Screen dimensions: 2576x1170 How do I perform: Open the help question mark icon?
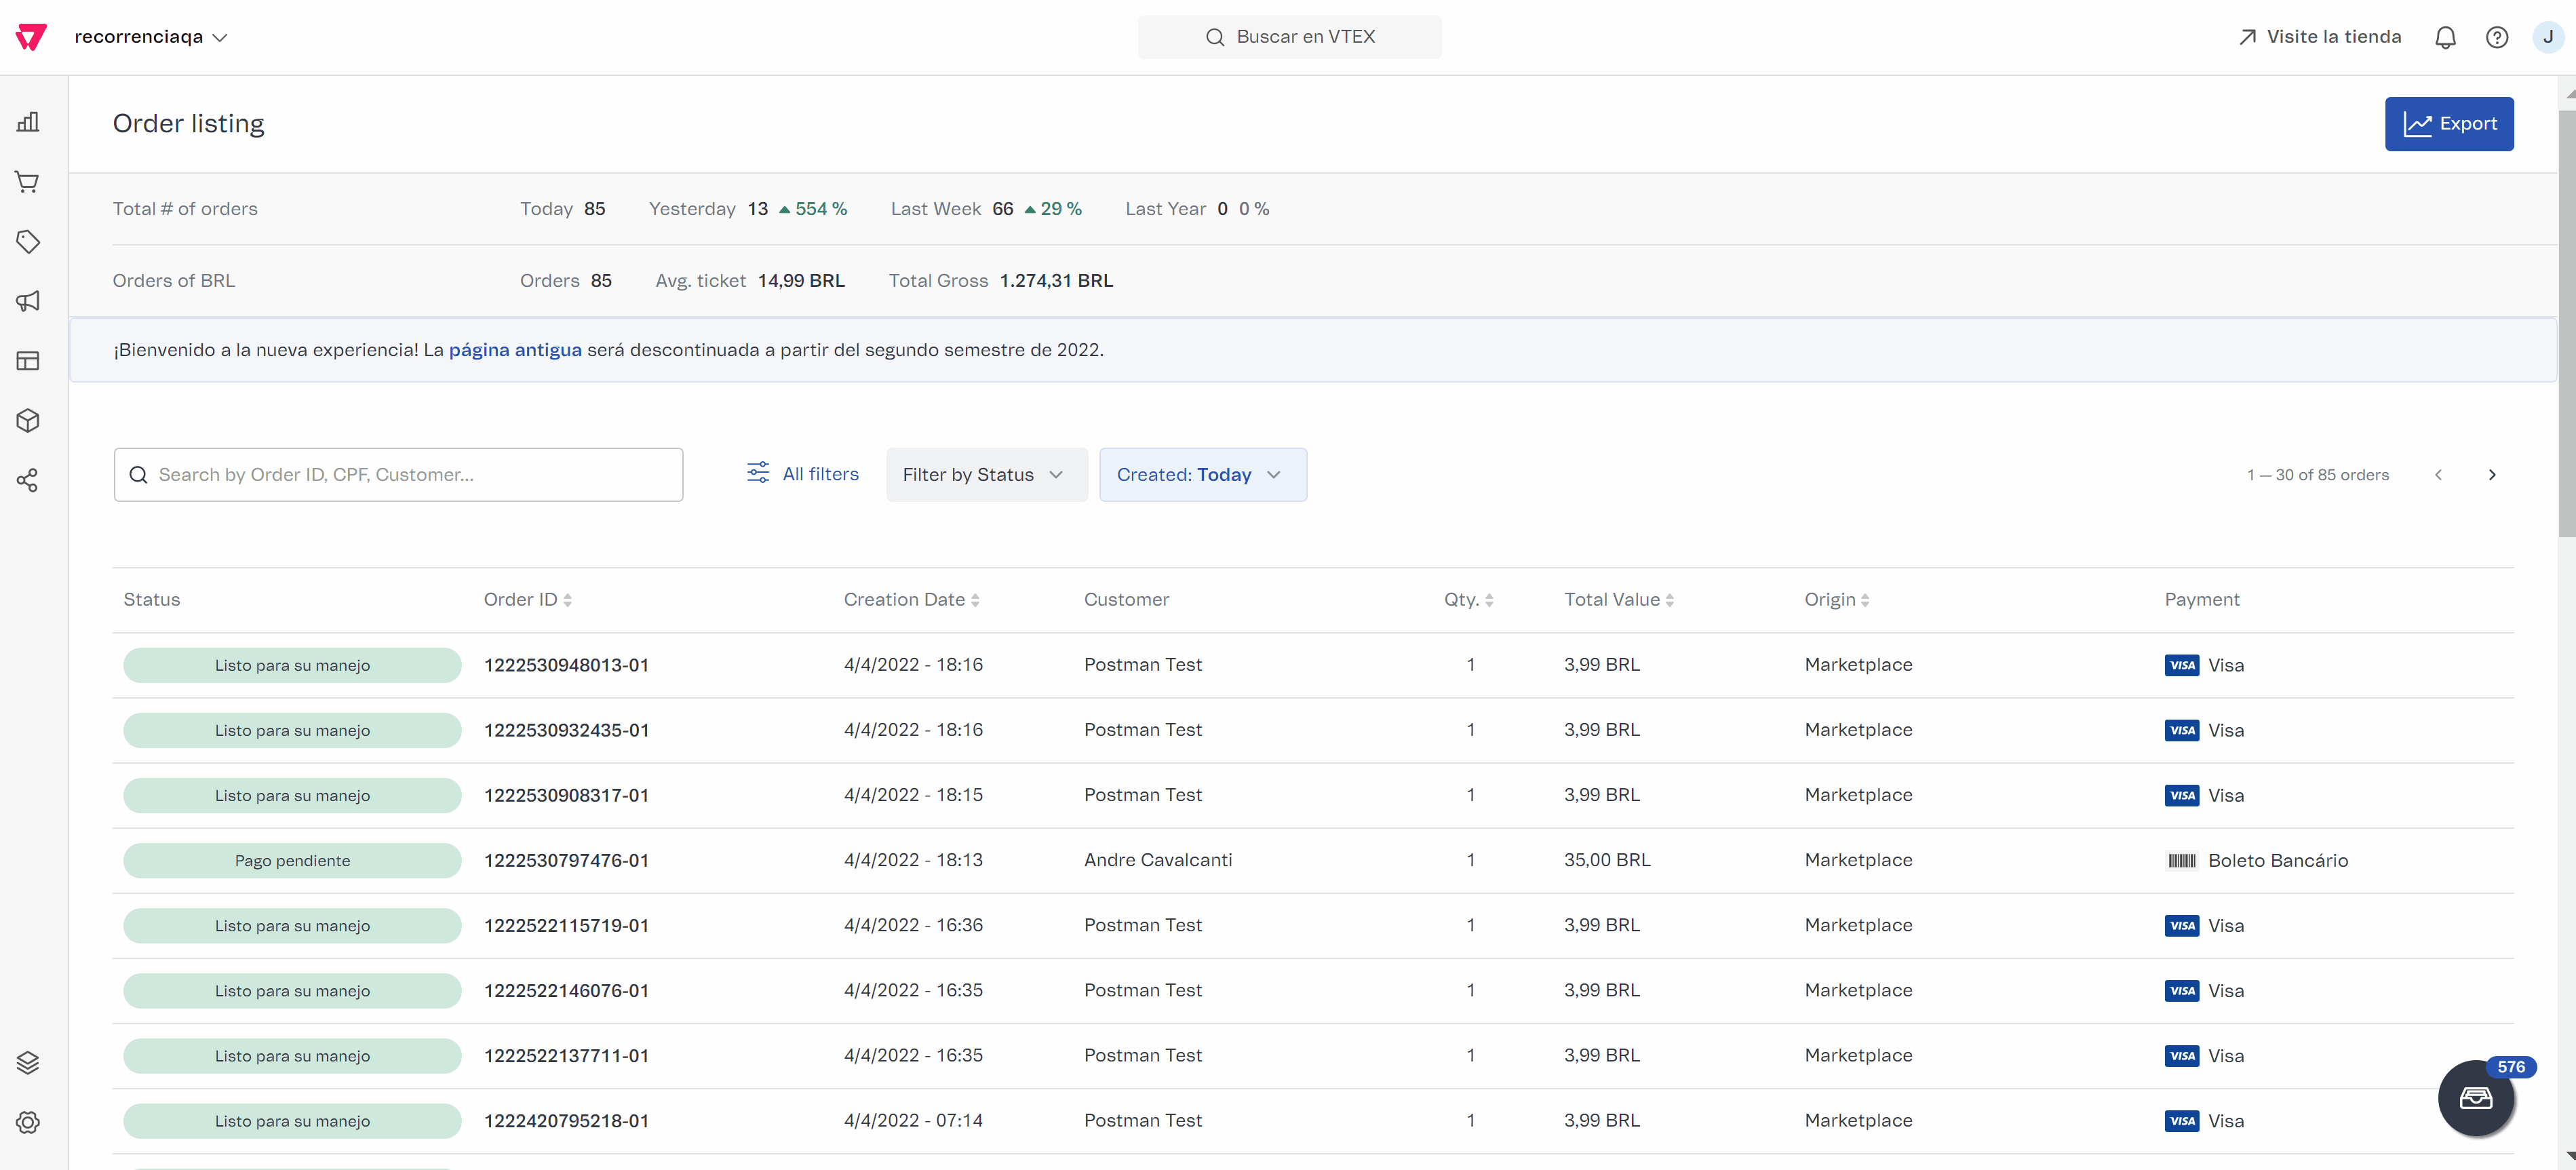point(2496,38)
